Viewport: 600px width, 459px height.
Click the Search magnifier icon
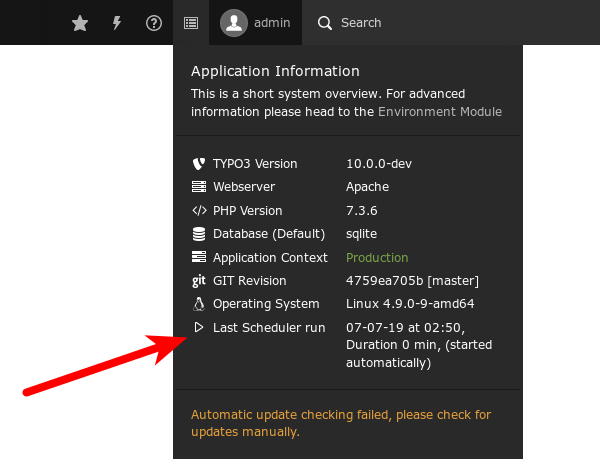[324, 23]
